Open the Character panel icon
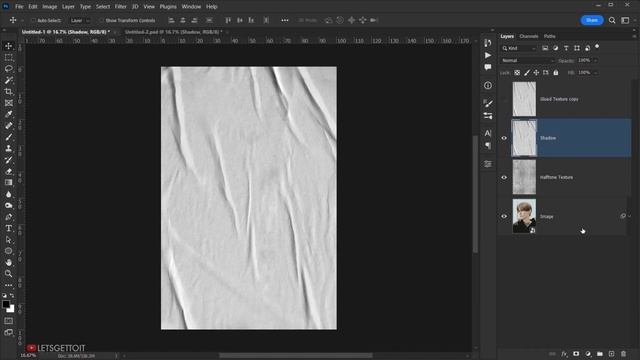Viewport: 640px width, 360px height. (x=488, y=133)
